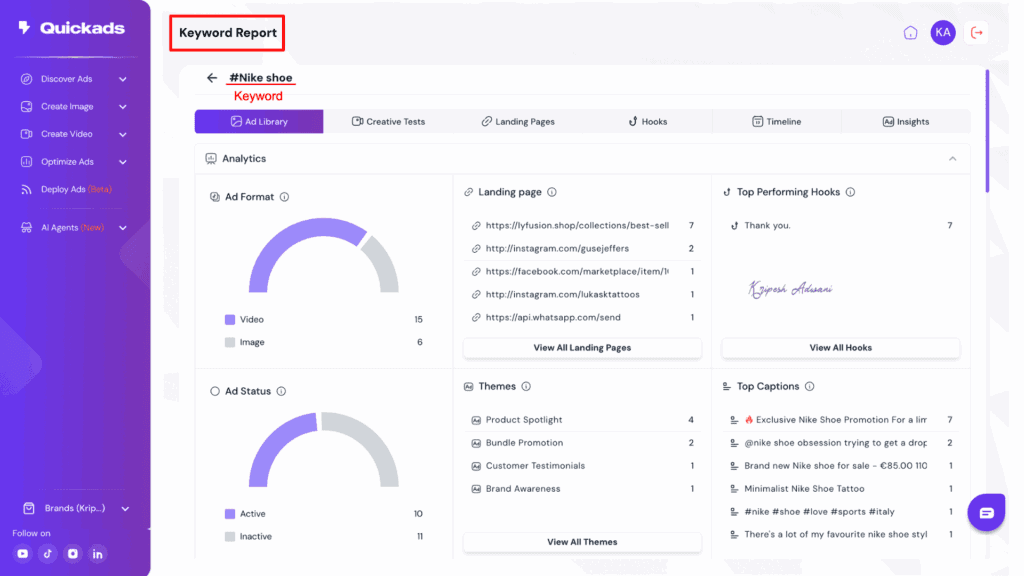This screenshot has height=576, width=1024.
Task: Collapse the Analytics panel chevron
Action: pyautogui.click(x=953, y=158)
